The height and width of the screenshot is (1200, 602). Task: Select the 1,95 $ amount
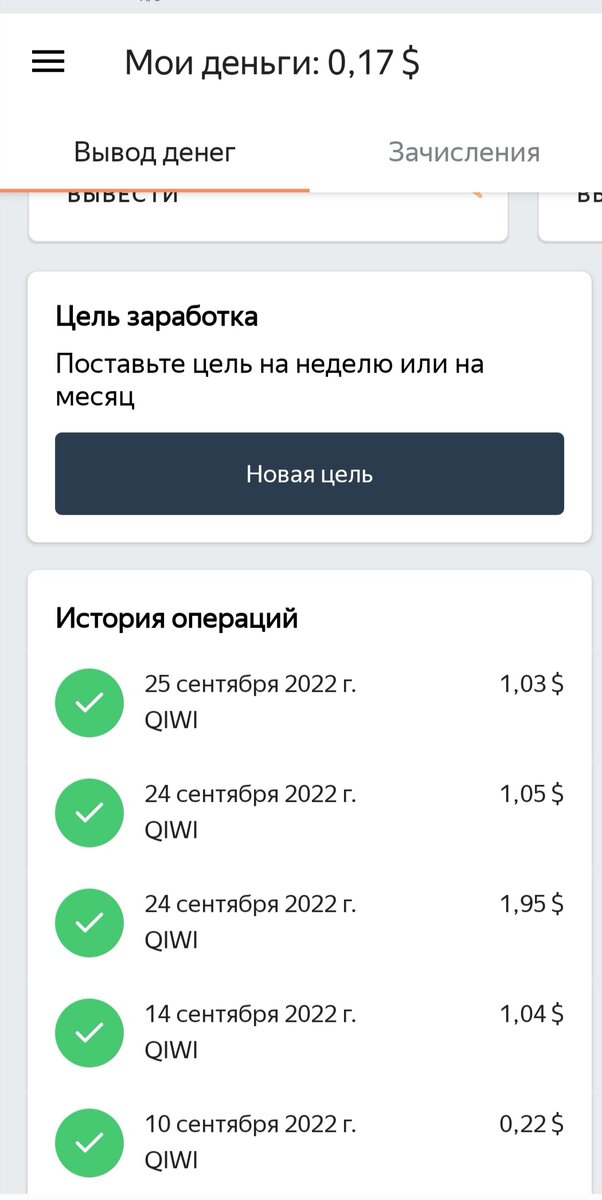[x=531, y=905]
